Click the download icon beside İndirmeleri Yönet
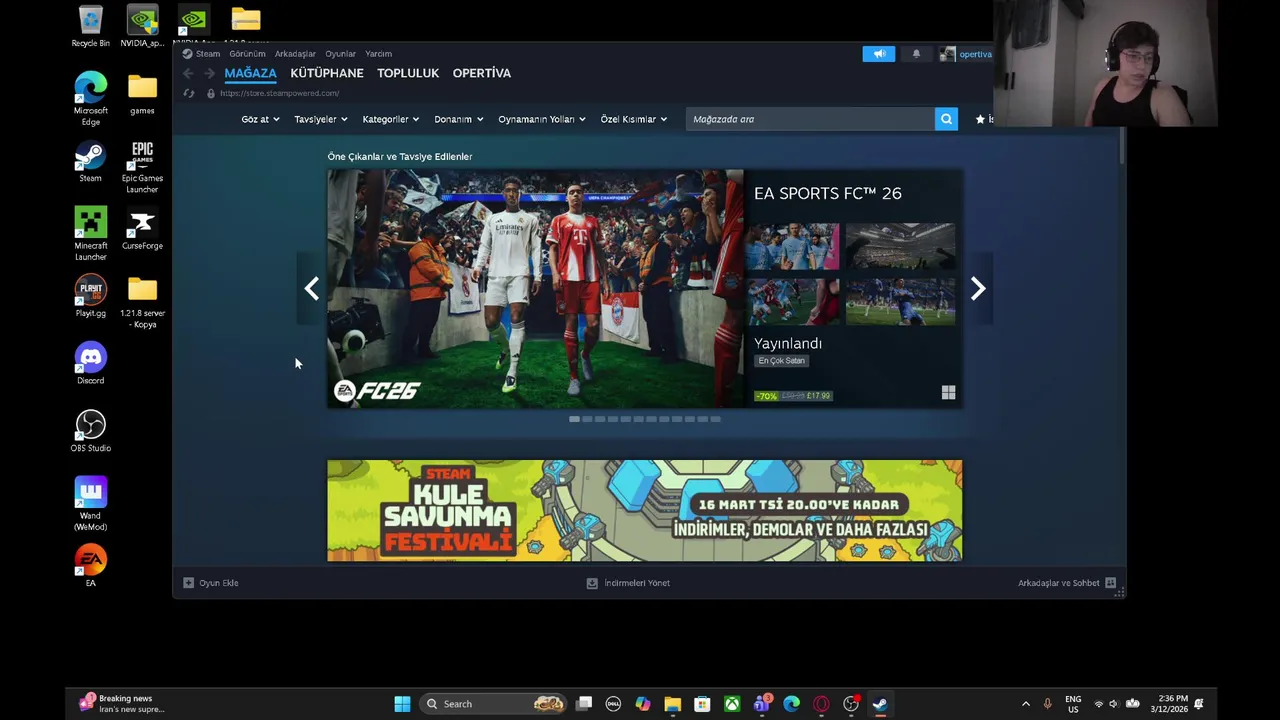 coord(592,583)
